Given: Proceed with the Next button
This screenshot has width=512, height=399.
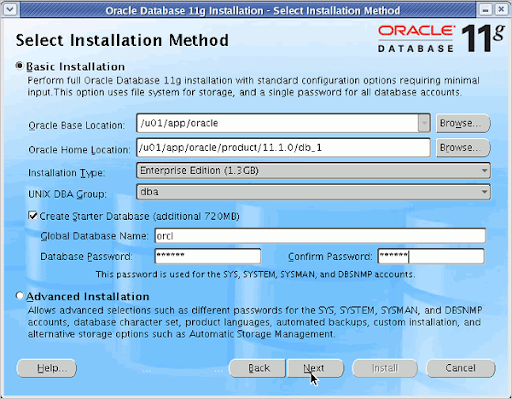Looking at the screenshot, I should coord(315,368).
